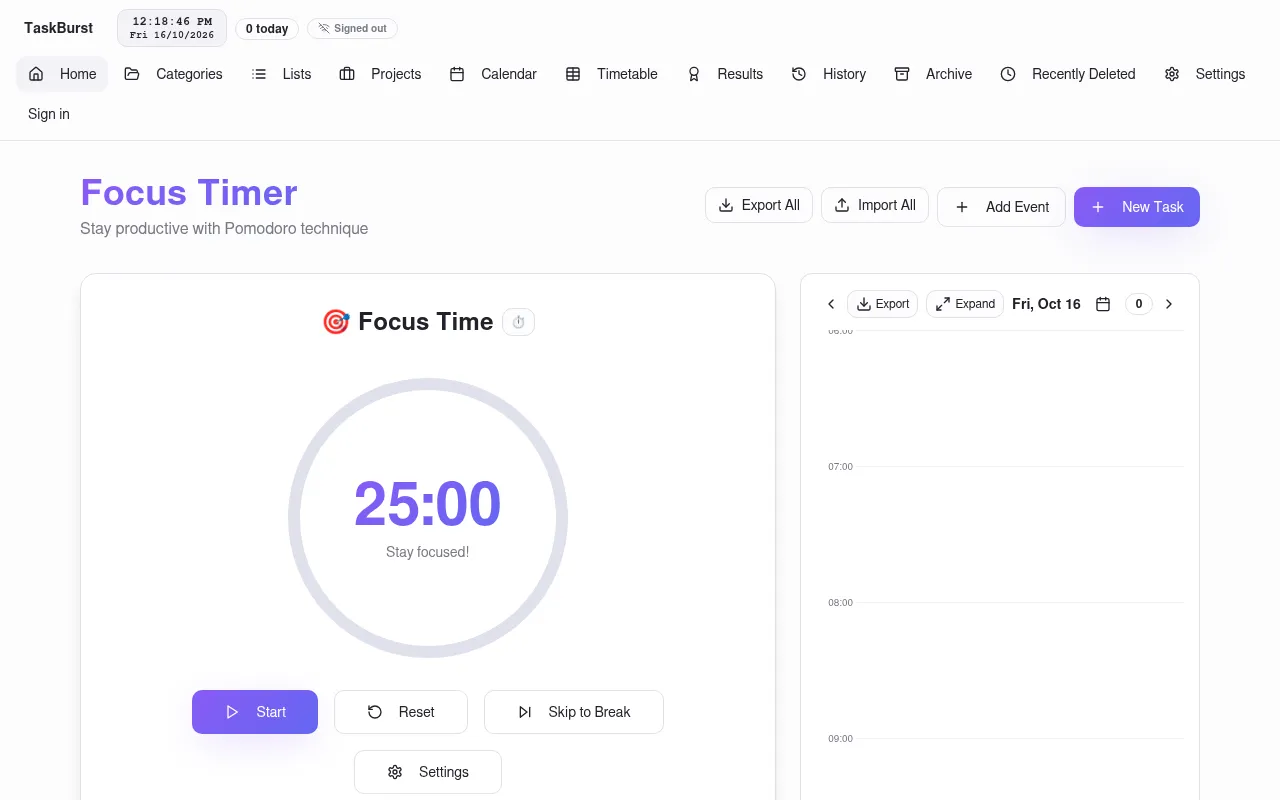Click the stopwatch icon beside Focus Time
Image resolution: width=1280 pixels, height=800 pixels.
[x=518, y=322]
